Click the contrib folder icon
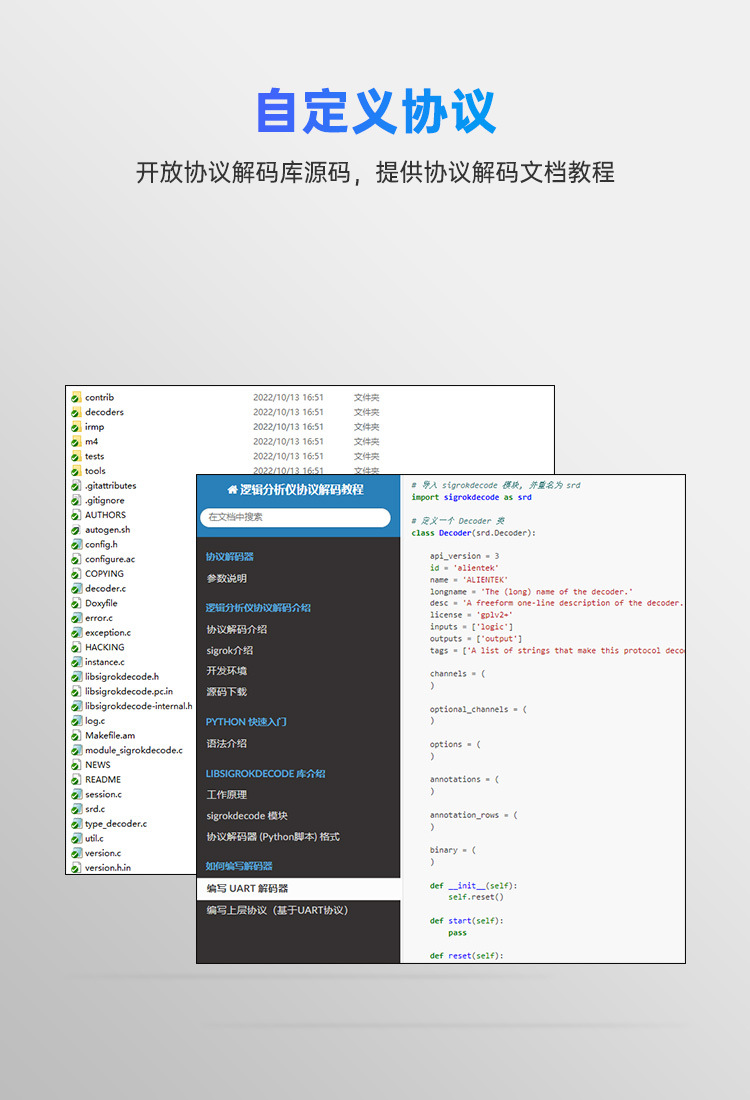 click(76, 398)
